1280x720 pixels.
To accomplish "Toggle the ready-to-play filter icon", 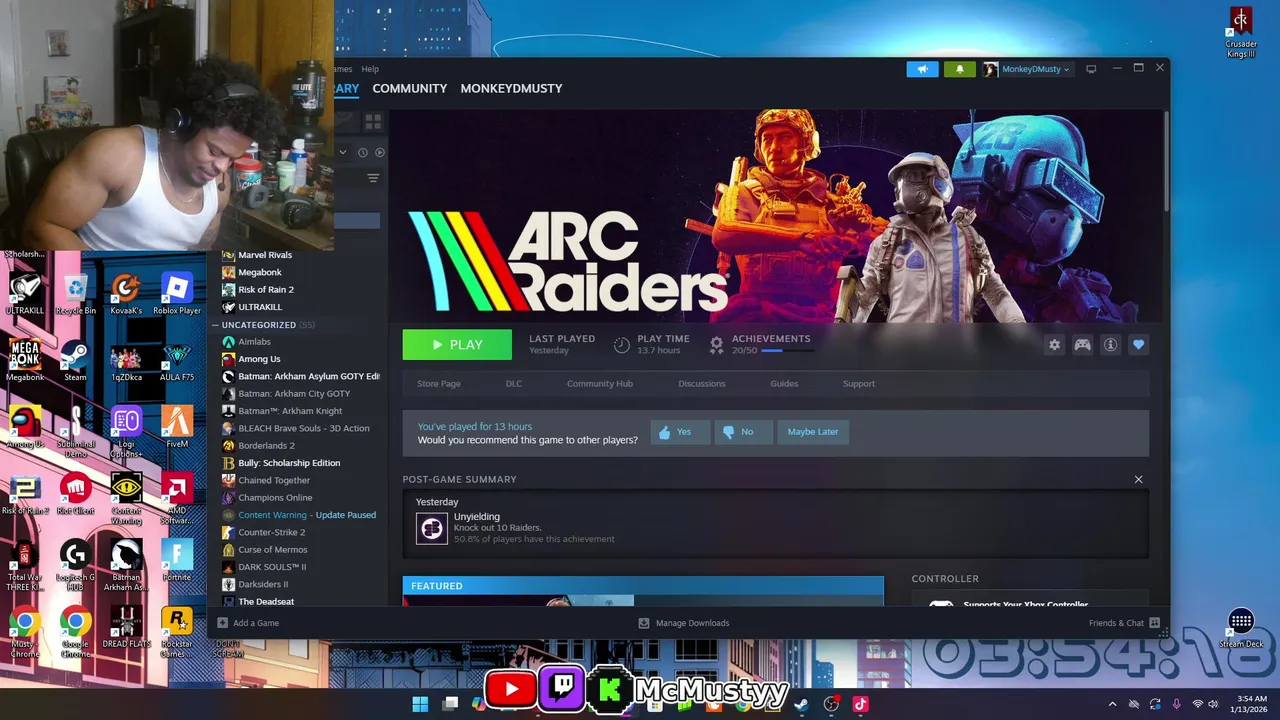I will 379,152.
